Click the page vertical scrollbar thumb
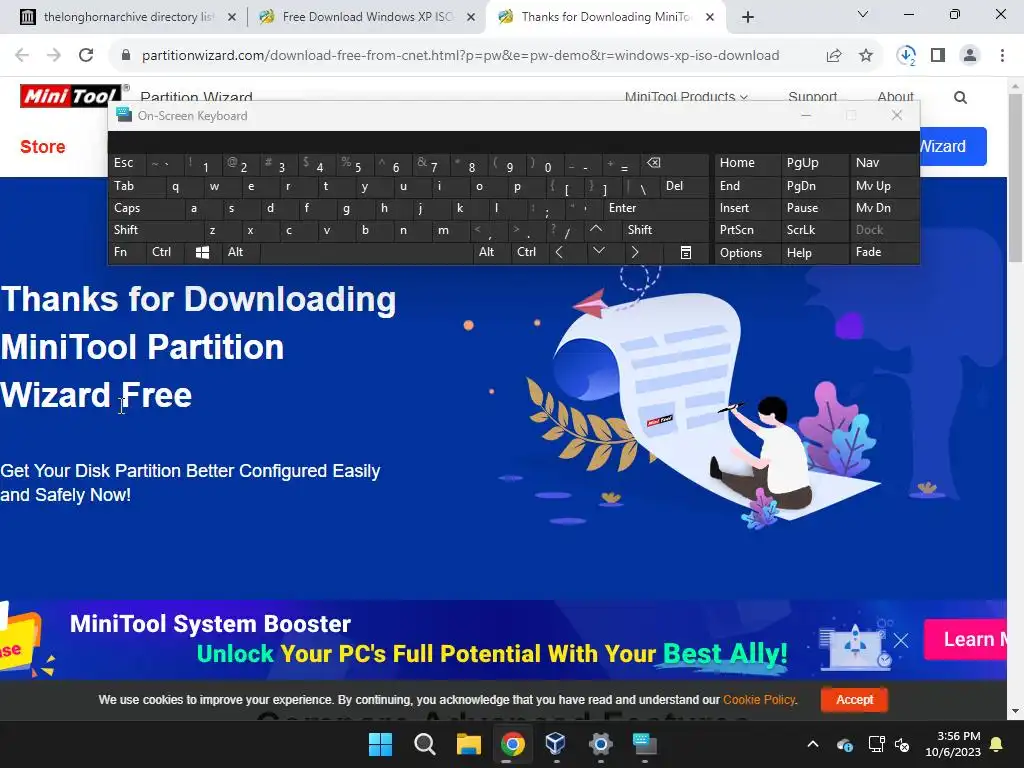Viewport: 1024px width, 768px height. 1015,178
